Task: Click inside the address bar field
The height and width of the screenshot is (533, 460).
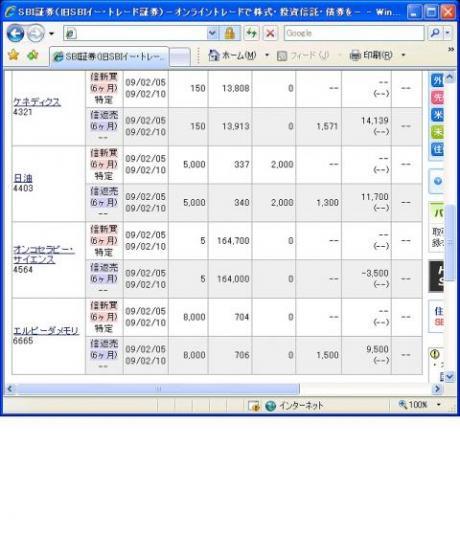Action: point(135,33)
